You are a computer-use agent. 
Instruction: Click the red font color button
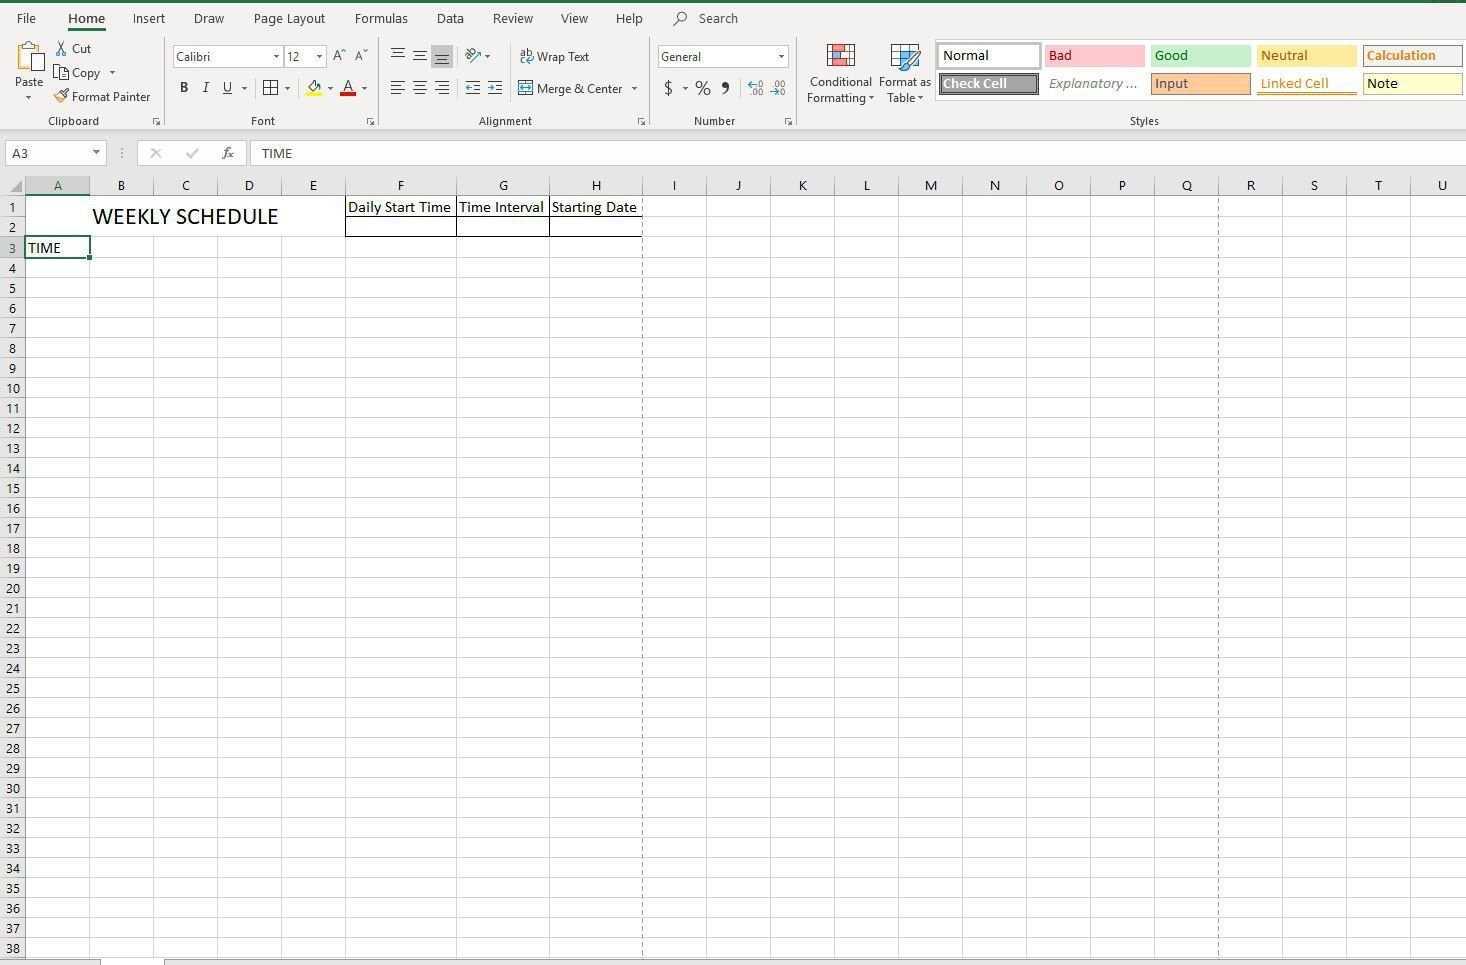coord(348,89)
